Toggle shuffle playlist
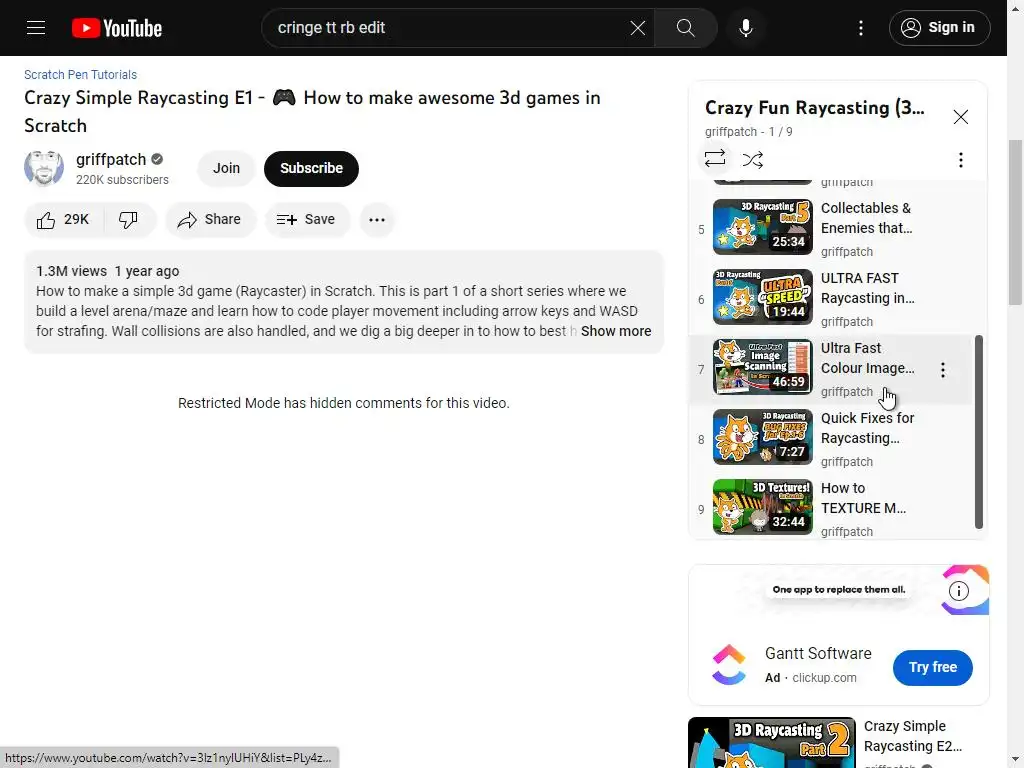The width and height of the screenshot is (1024, 768). pos(752,159)
